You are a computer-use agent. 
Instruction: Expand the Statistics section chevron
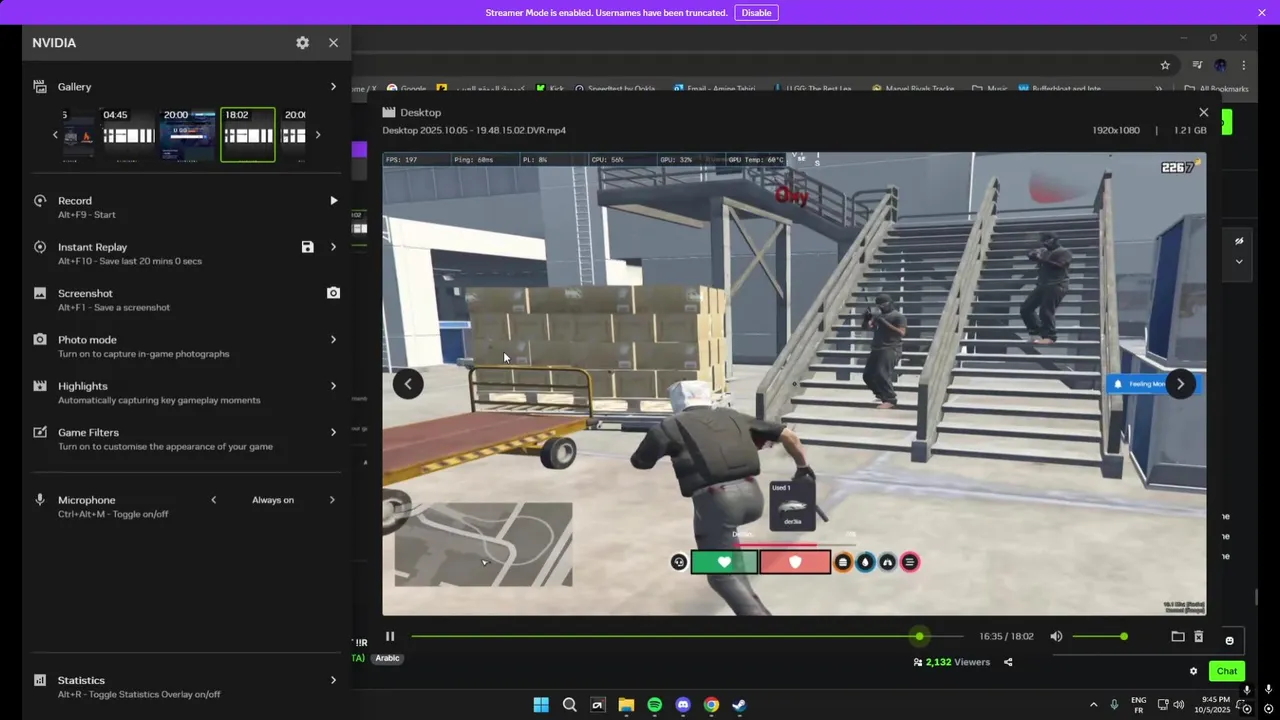coord(333,680)
